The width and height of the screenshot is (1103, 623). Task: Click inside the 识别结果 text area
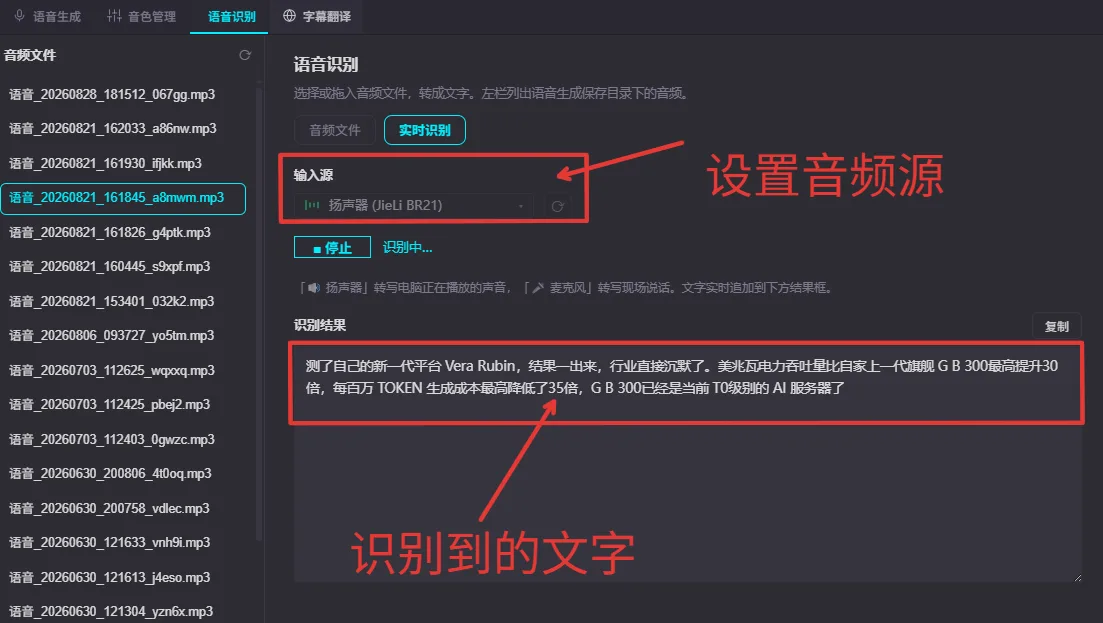point(687,463)
